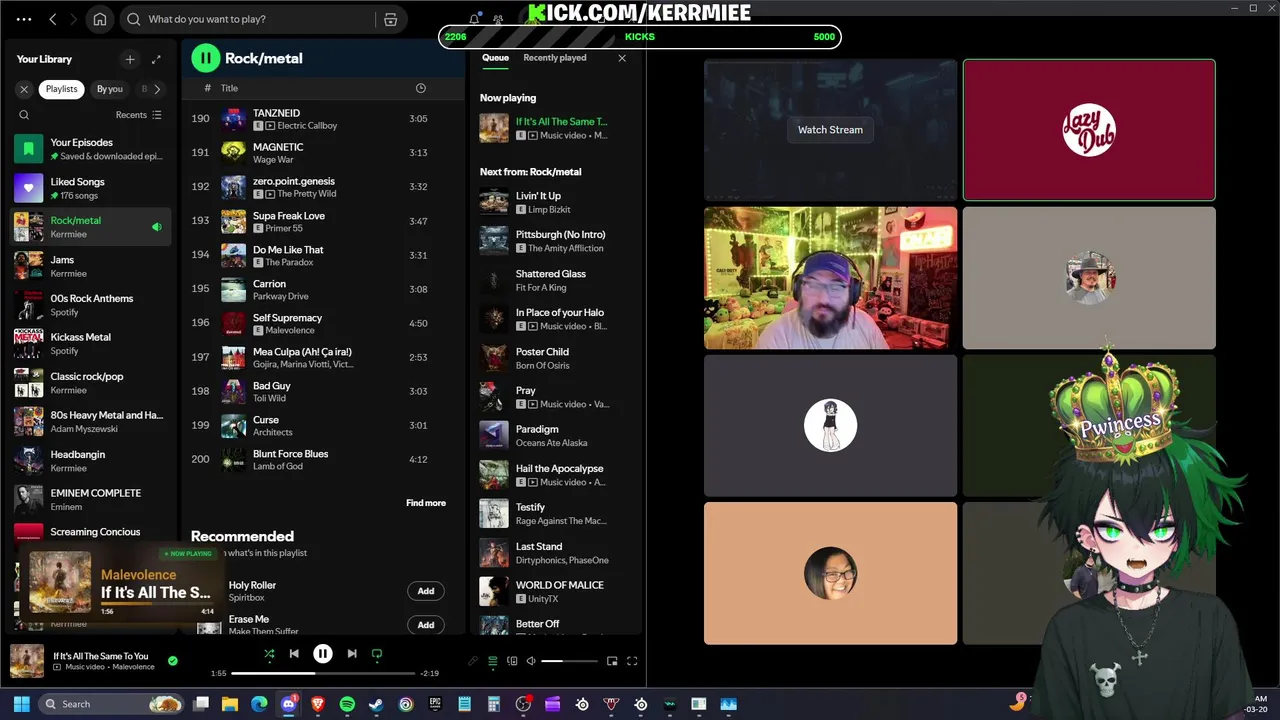Select the Queue tab
The height and width of the screenshot is (720, 1280).
click(495, 58)
